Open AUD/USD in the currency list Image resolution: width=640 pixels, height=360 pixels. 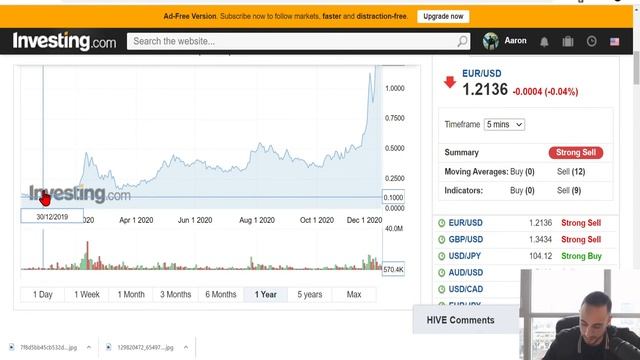pyautogui.click(x=466, y=273)
